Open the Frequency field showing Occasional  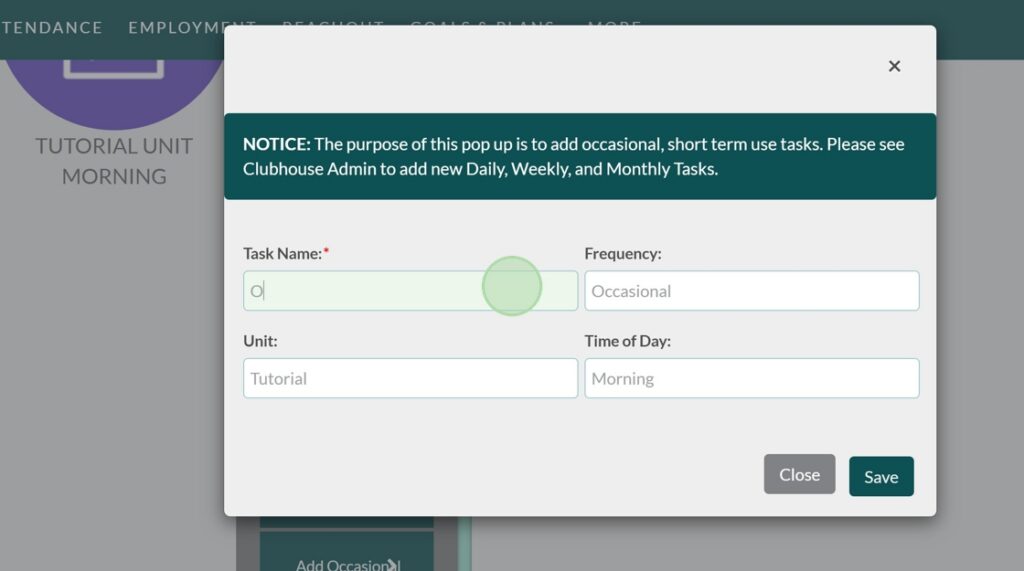click(751, 291)
